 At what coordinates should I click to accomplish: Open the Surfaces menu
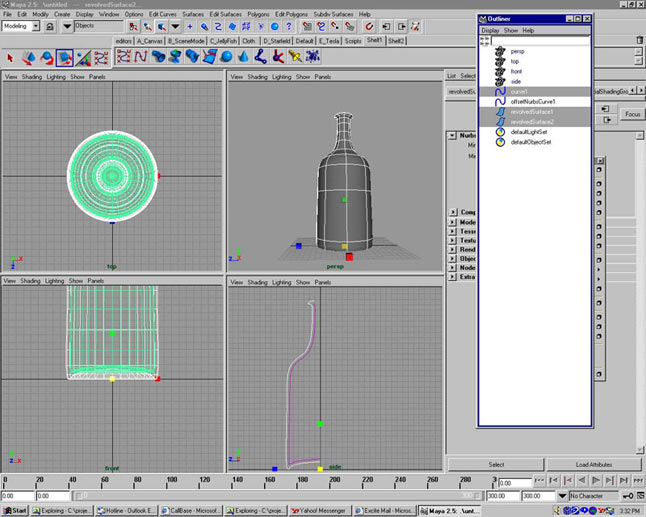[193, 14]
